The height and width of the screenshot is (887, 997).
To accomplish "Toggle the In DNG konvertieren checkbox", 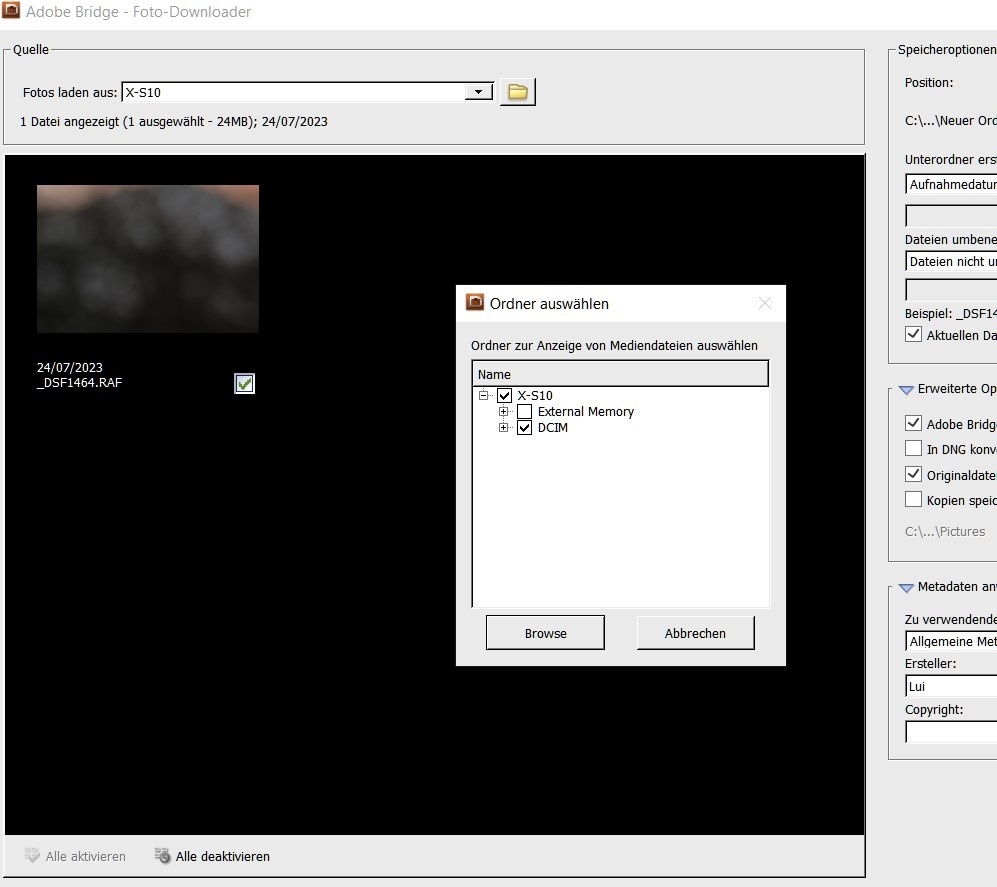I will point(913,449).
